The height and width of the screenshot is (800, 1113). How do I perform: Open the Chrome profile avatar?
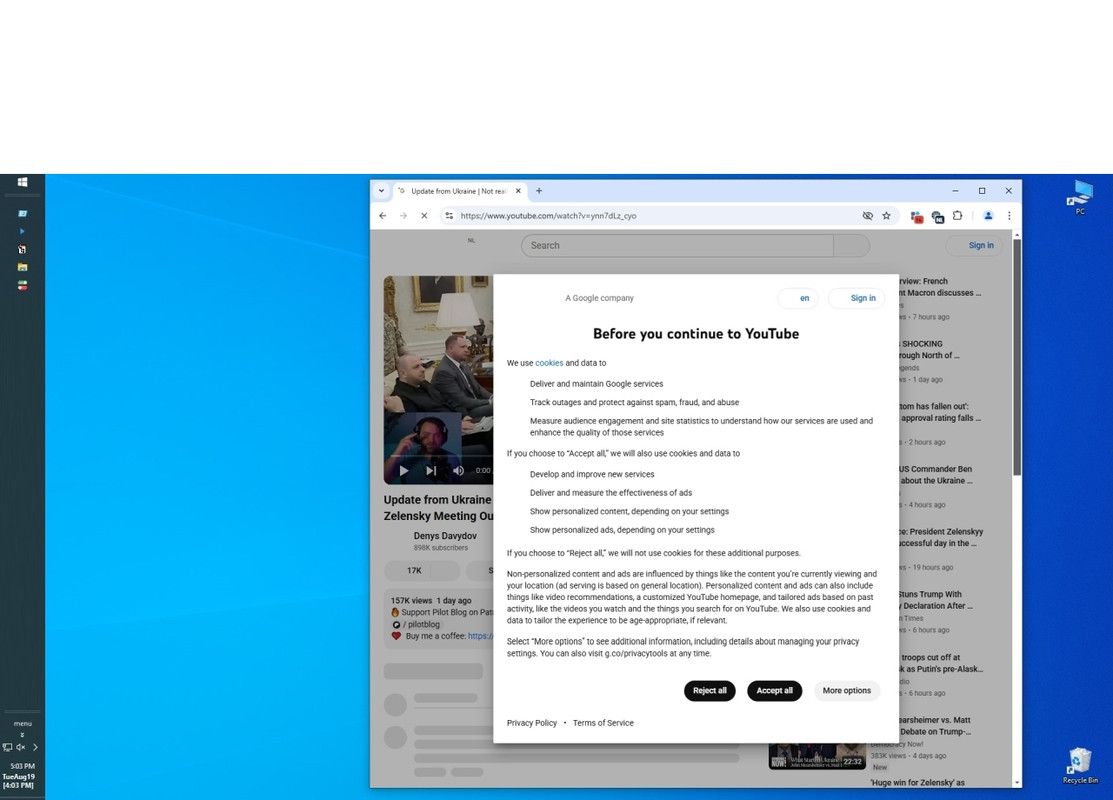[x=987, y=216]
